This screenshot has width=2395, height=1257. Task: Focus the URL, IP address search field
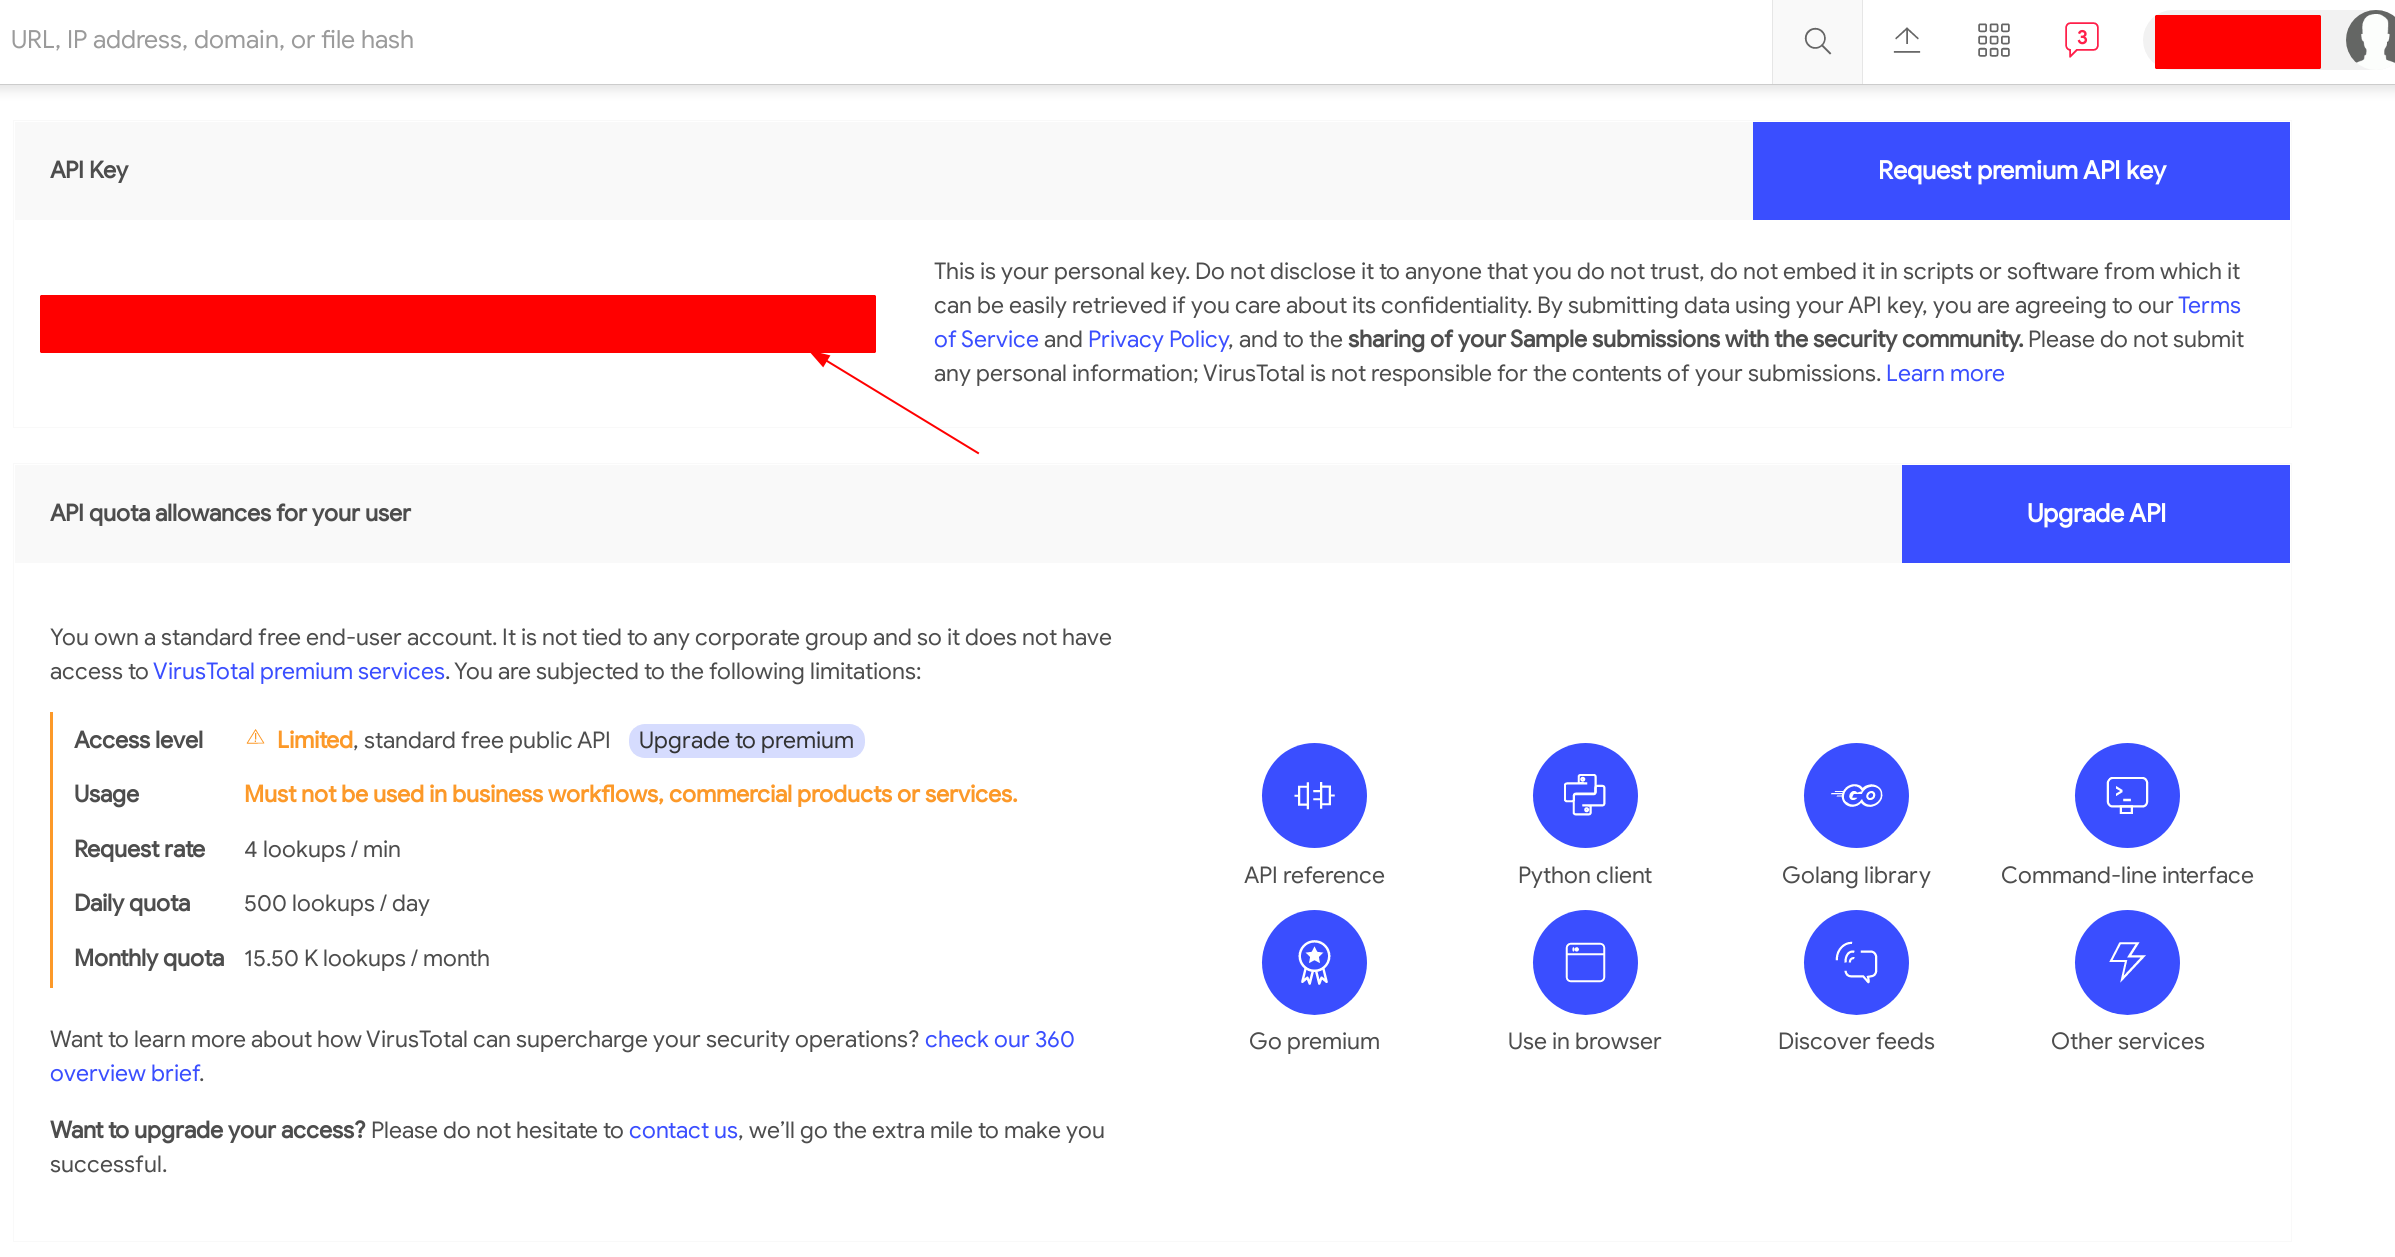pyautogui.click(x=885, y=41)
